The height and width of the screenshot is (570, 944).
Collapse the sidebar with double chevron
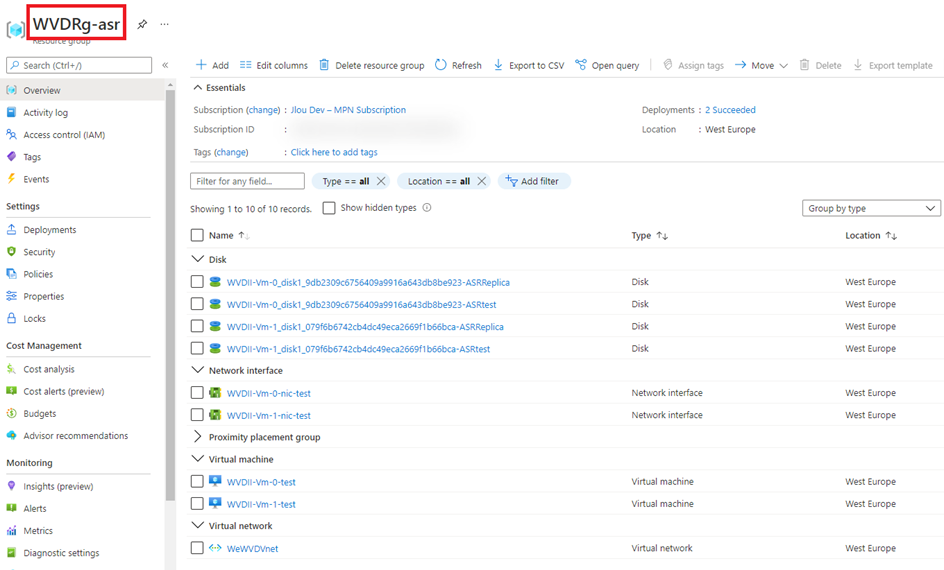(x=165, y=65)
